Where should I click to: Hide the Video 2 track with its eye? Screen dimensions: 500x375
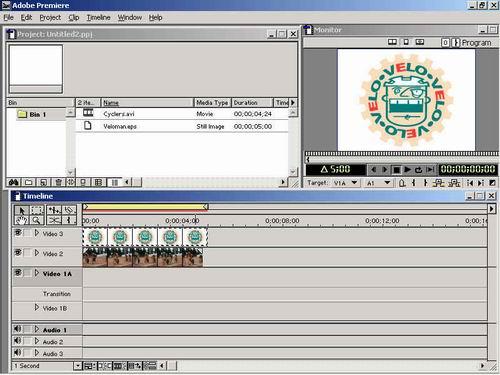(x=18, y=253)
